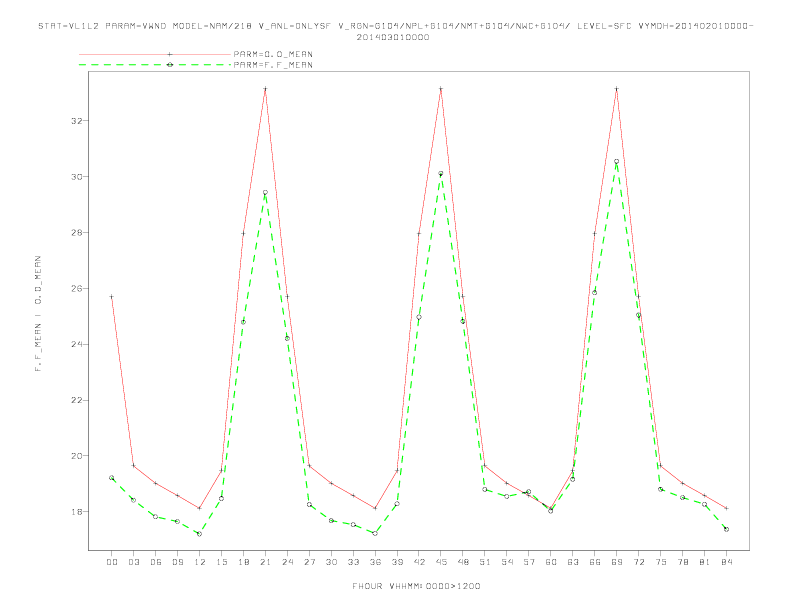
Task: Click x-axis forecast hour label 51
Action: point(485,562)
